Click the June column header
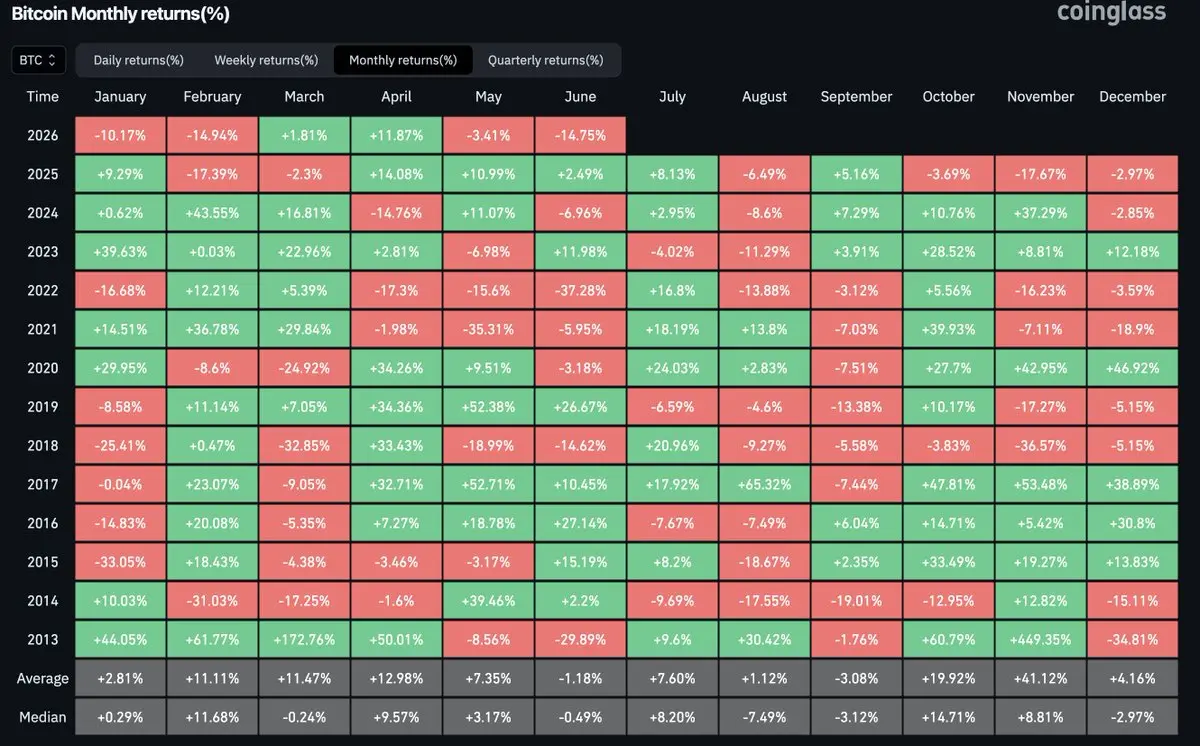The height and width of the screenshot is (746, 1200). click(x=580, y=97)
